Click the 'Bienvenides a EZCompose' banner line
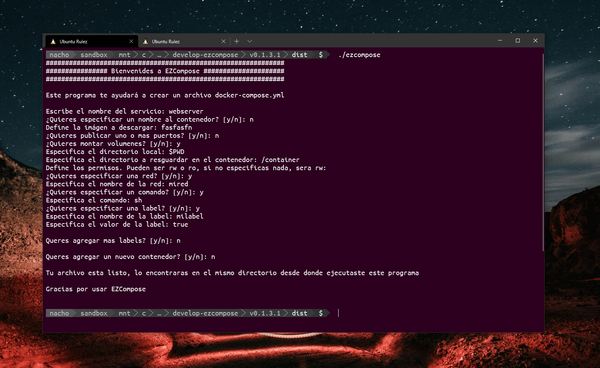The image size is (600, 368). [165, 71]
